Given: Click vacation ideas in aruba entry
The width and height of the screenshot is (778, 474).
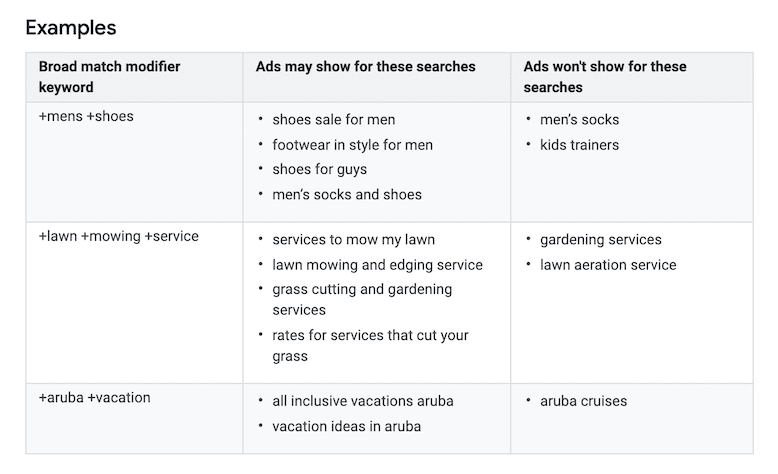Looking at the screenshot, I should click(x=346, y=426).
